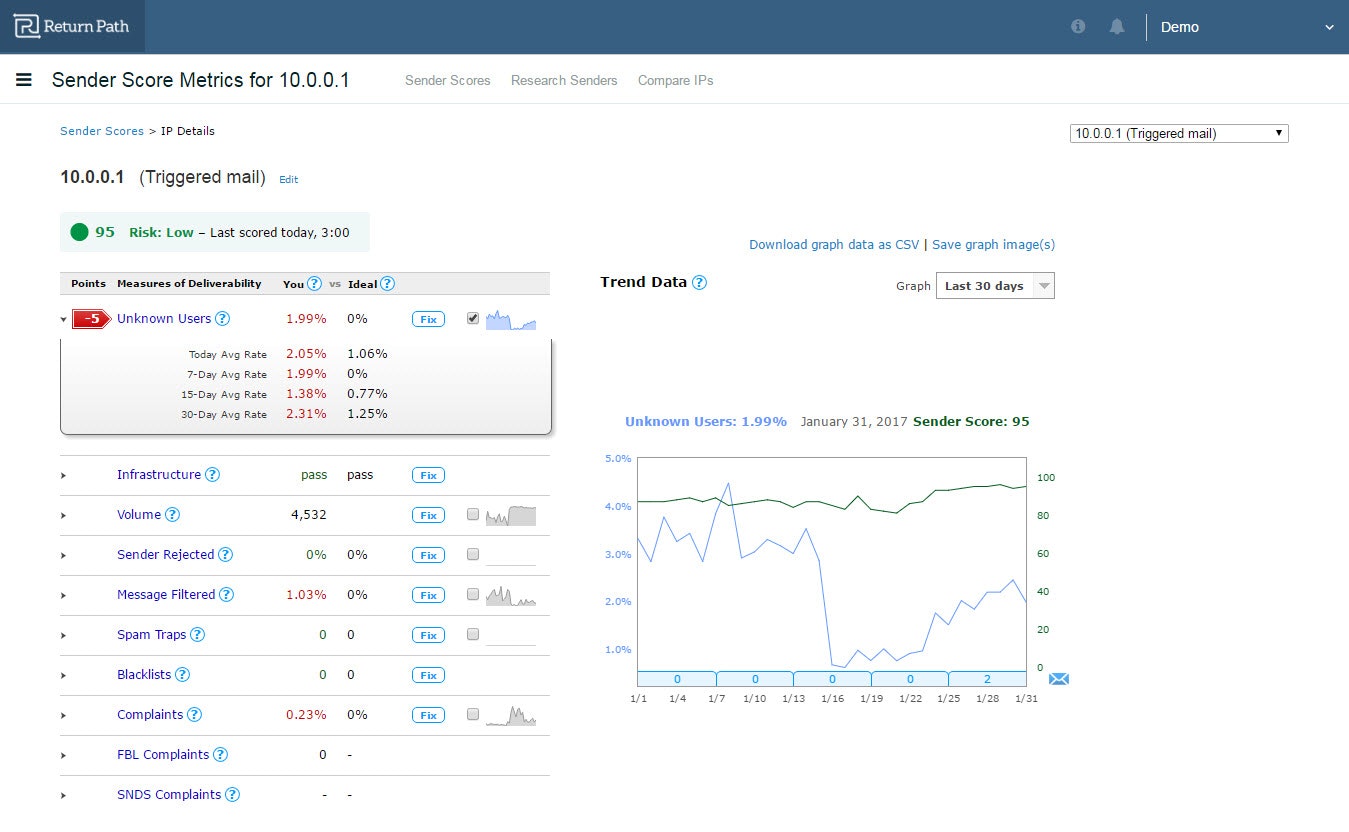Go to the Compare IPs tab

(676, 80)
